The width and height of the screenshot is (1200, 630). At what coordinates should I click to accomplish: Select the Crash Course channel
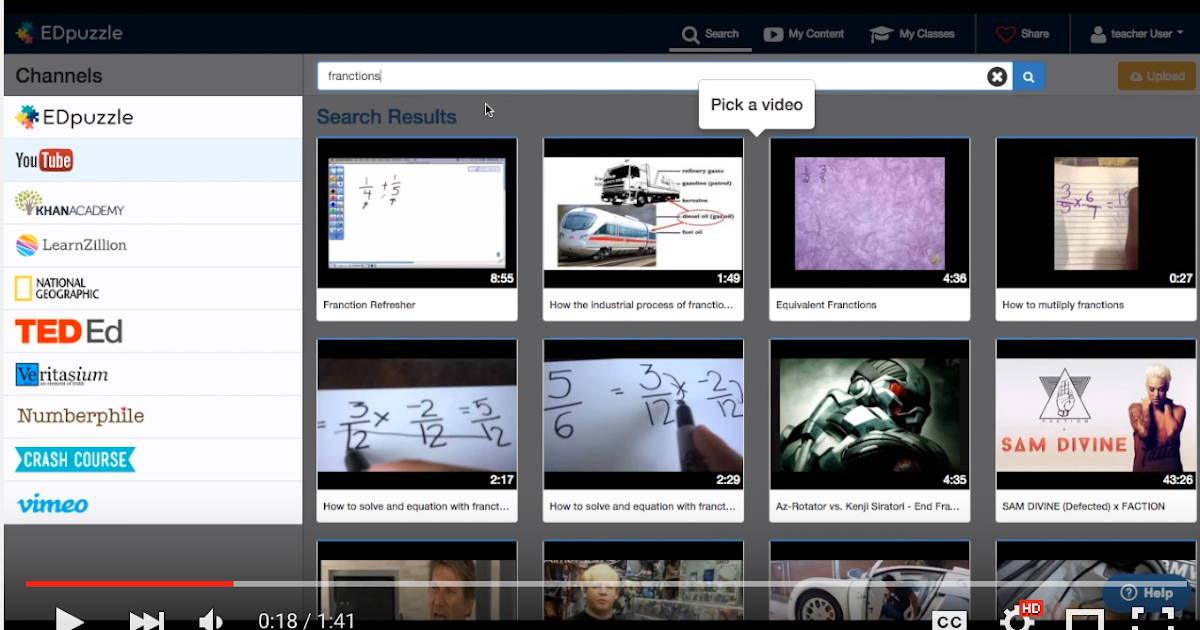pos(153,459)
